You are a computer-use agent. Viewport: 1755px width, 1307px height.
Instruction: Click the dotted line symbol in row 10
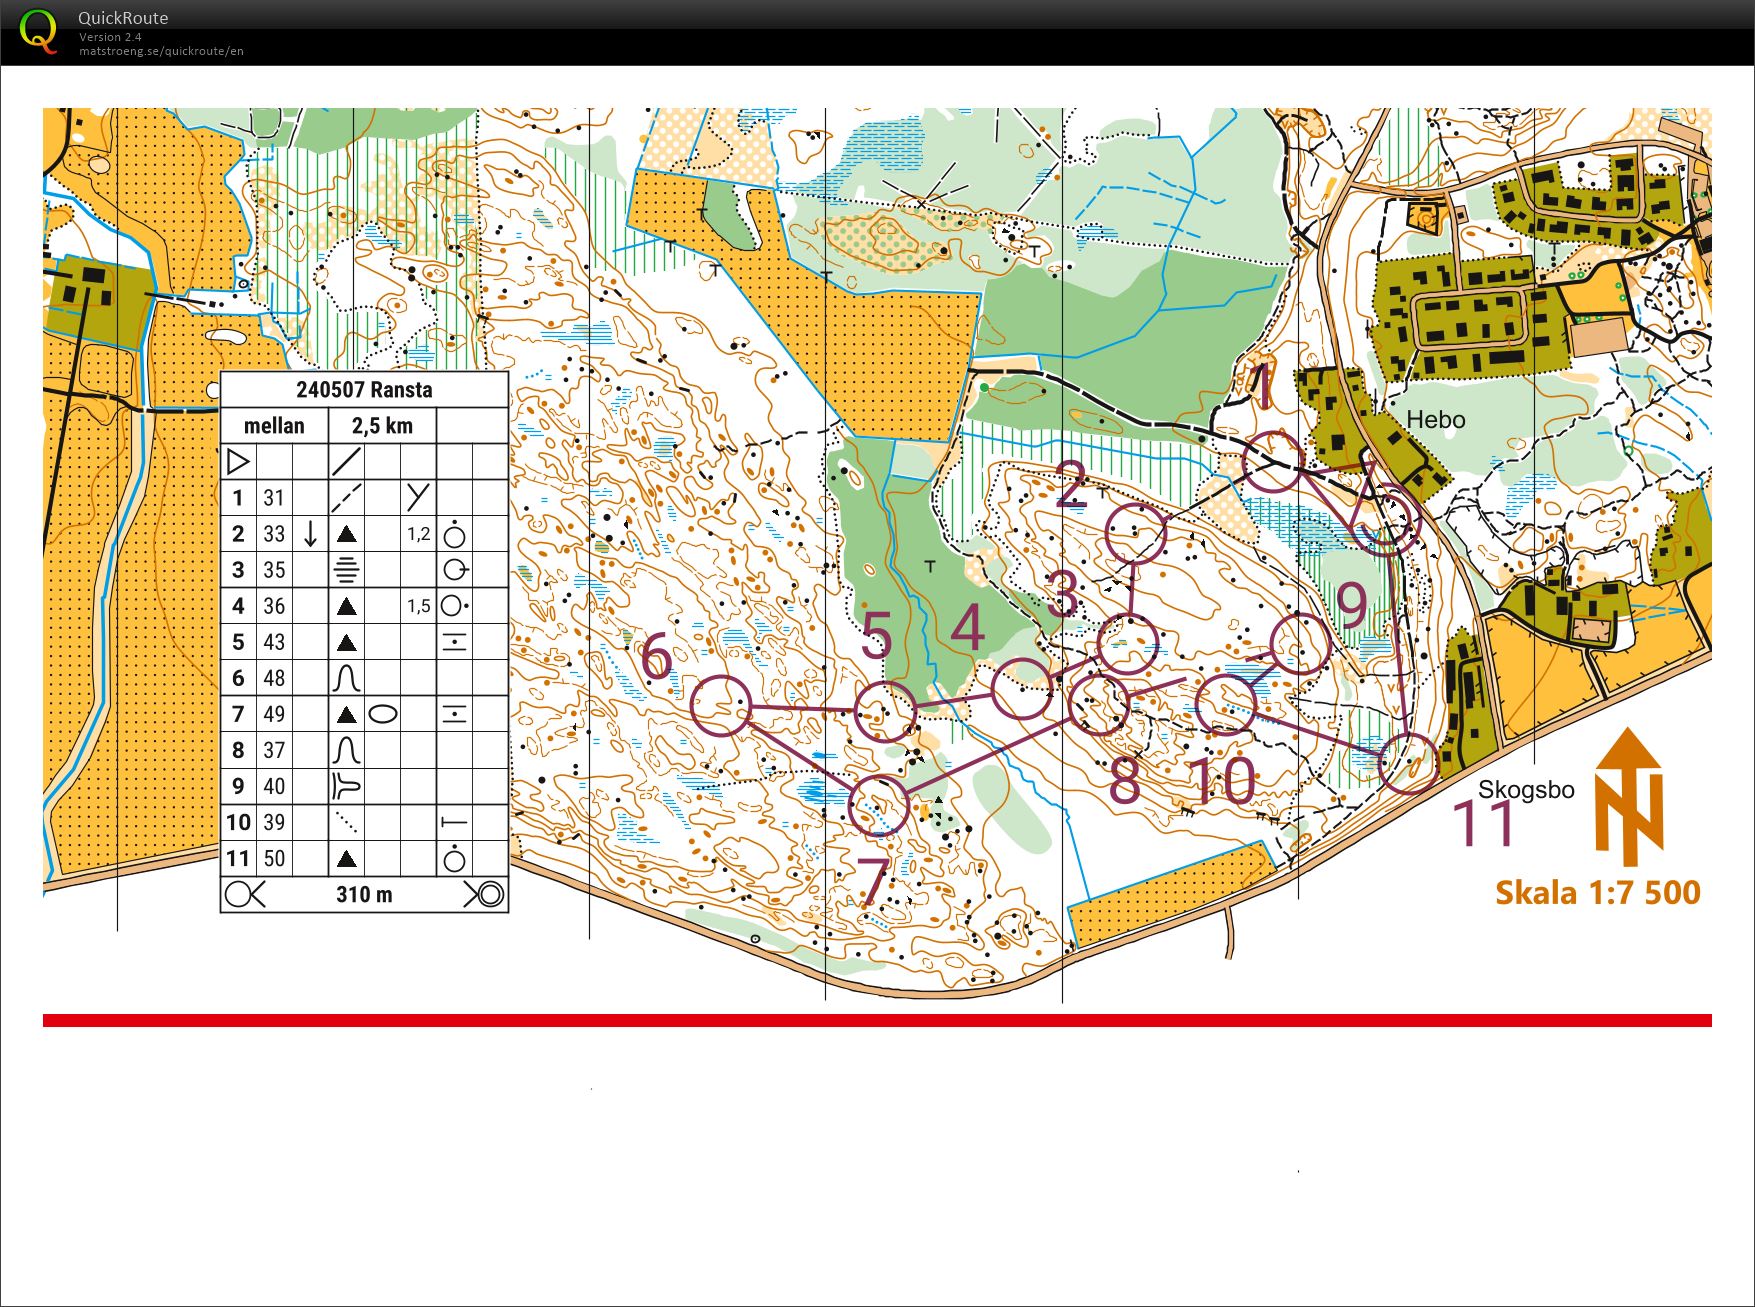click(x=346, y=822)
